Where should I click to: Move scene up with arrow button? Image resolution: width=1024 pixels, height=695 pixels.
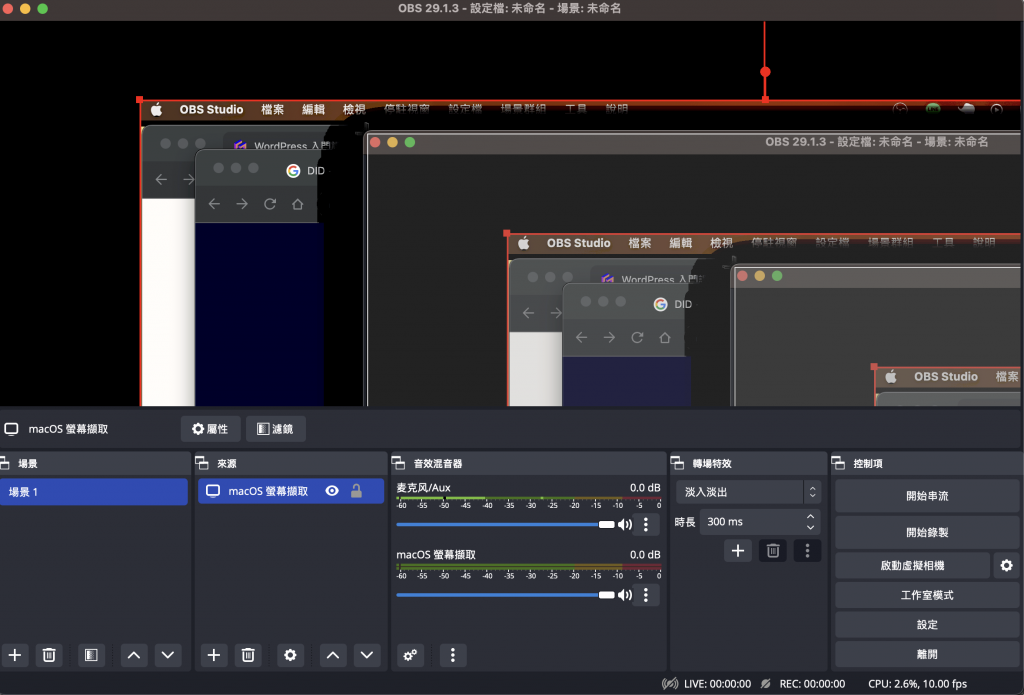(134, 655)
